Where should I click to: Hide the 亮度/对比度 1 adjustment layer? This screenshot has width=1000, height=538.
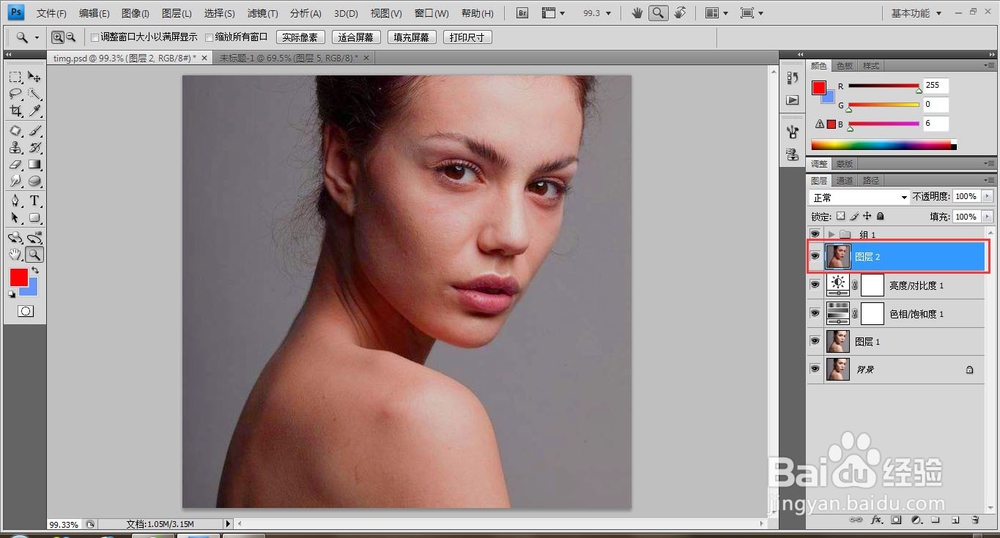pos(815,285)
